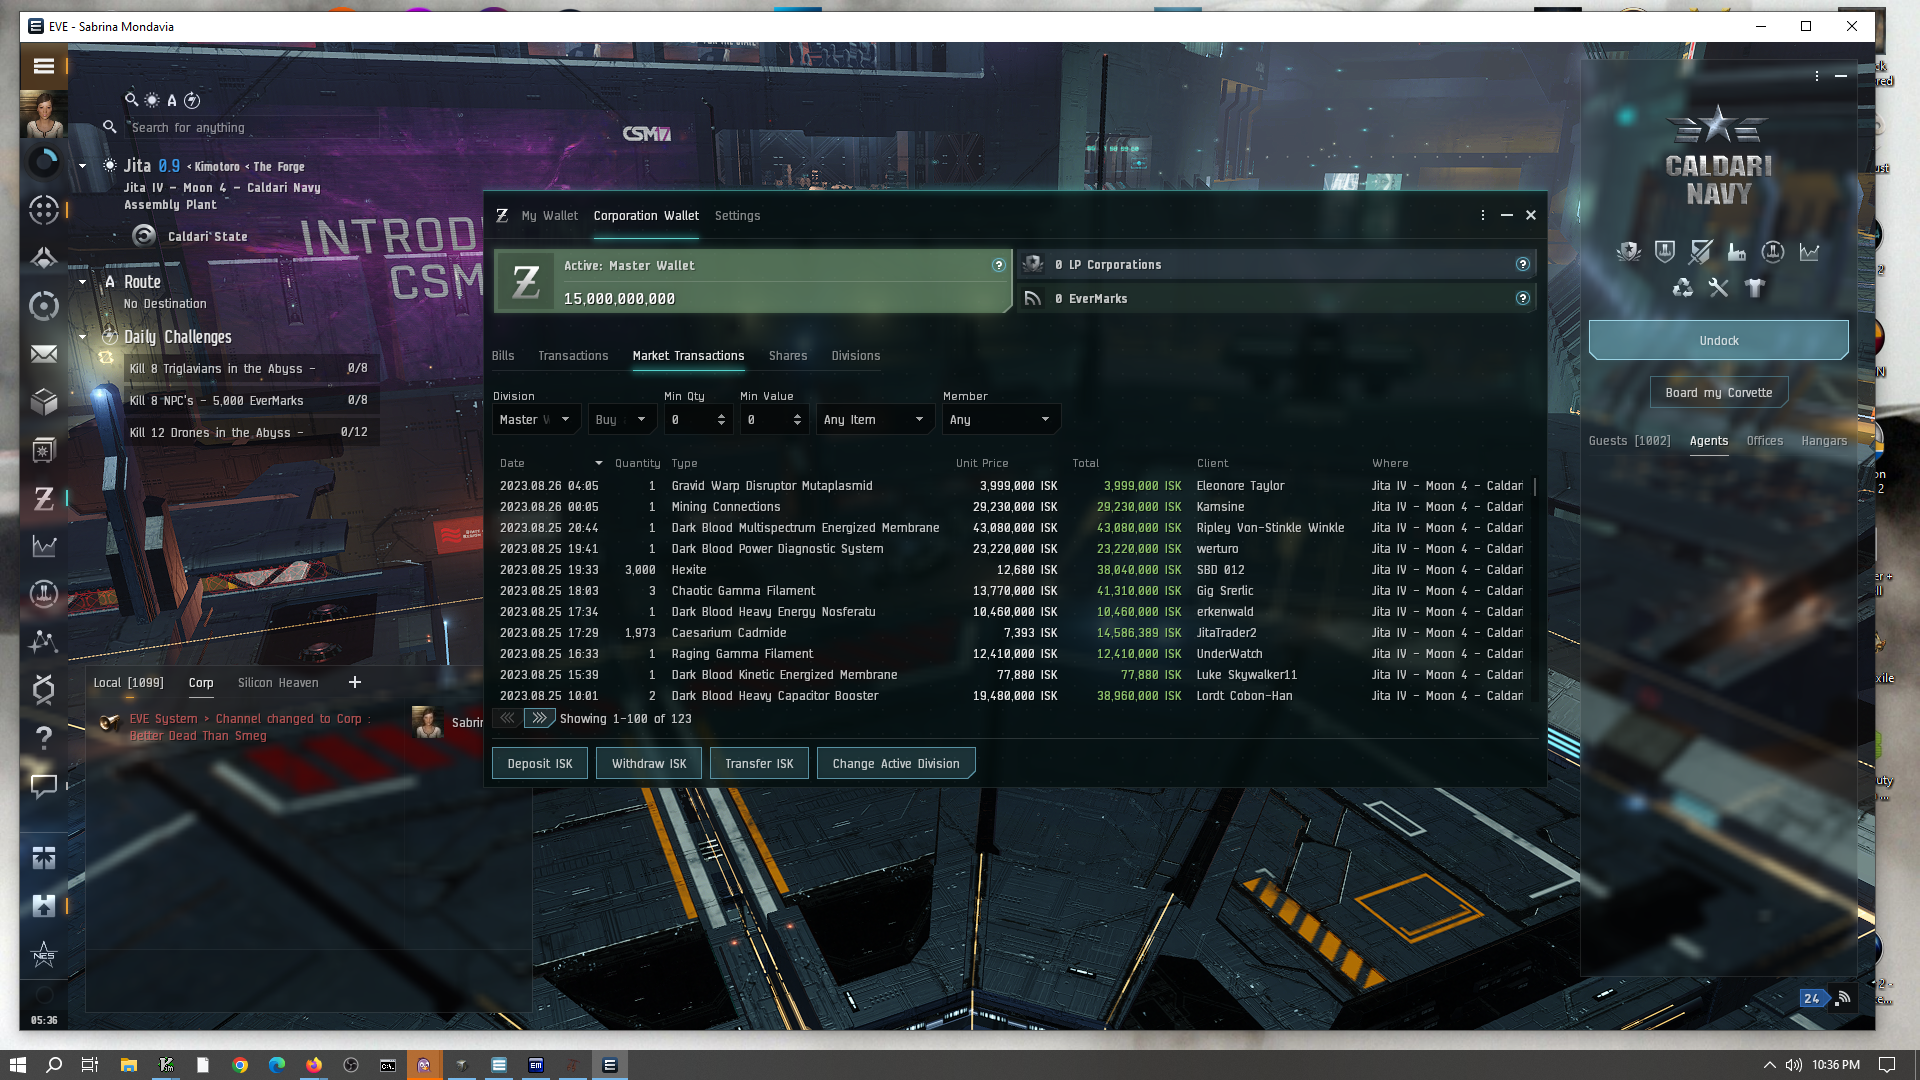Collapse the Jita location section

click(83, 166)
